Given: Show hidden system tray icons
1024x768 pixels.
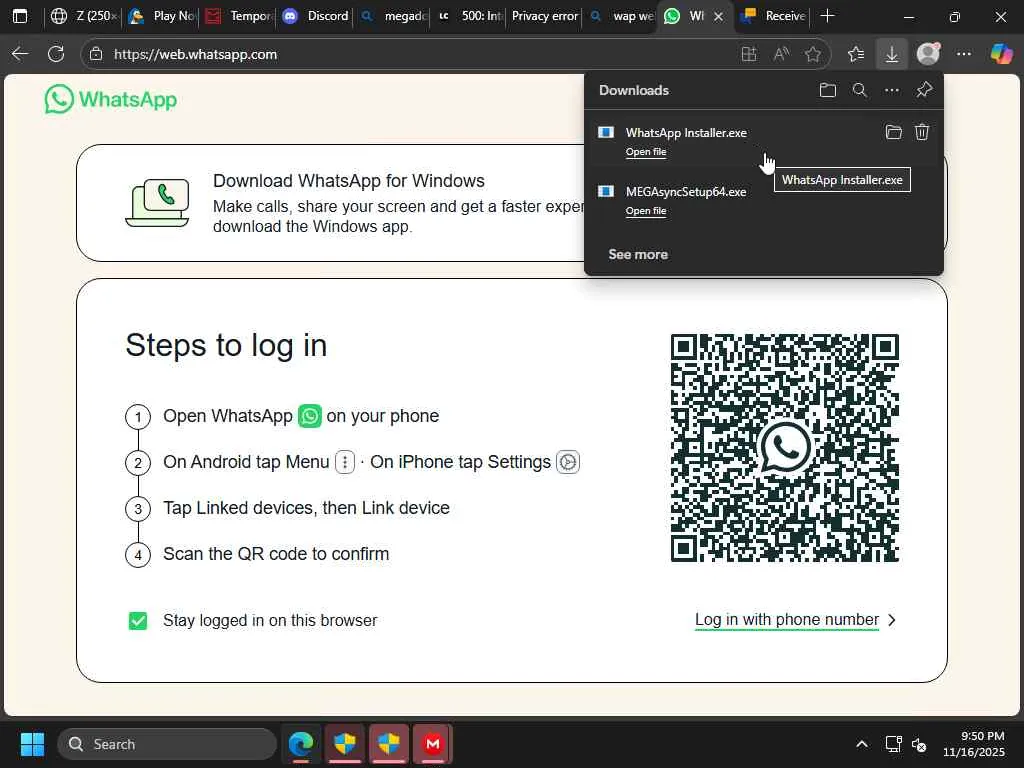Looking at the screenshot, I should [x=862, y=744].
